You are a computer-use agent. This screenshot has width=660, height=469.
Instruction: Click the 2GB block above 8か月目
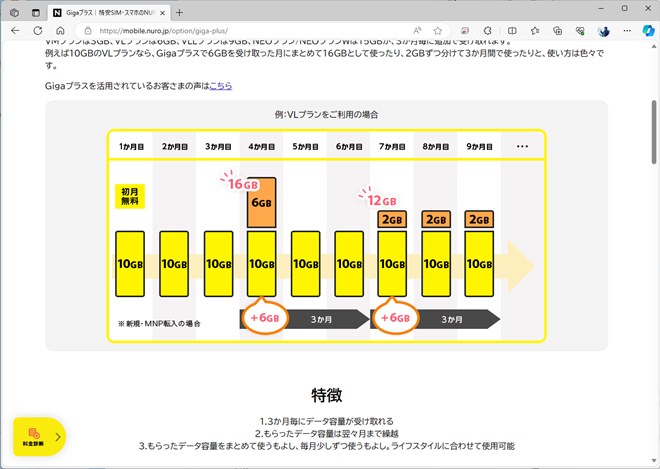436,219
